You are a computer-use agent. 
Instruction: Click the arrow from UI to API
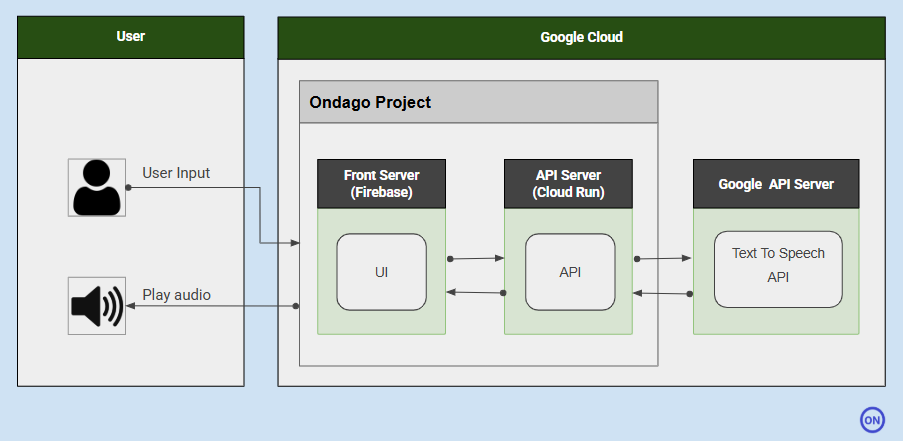tap(476, 258)
